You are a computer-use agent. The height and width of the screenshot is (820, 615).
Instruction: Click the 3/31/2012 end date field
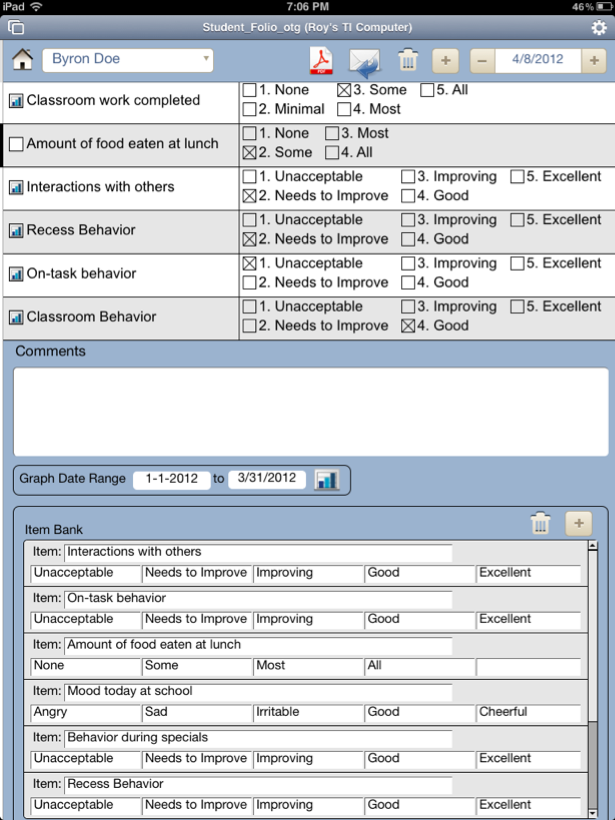[x=266, y=479]
